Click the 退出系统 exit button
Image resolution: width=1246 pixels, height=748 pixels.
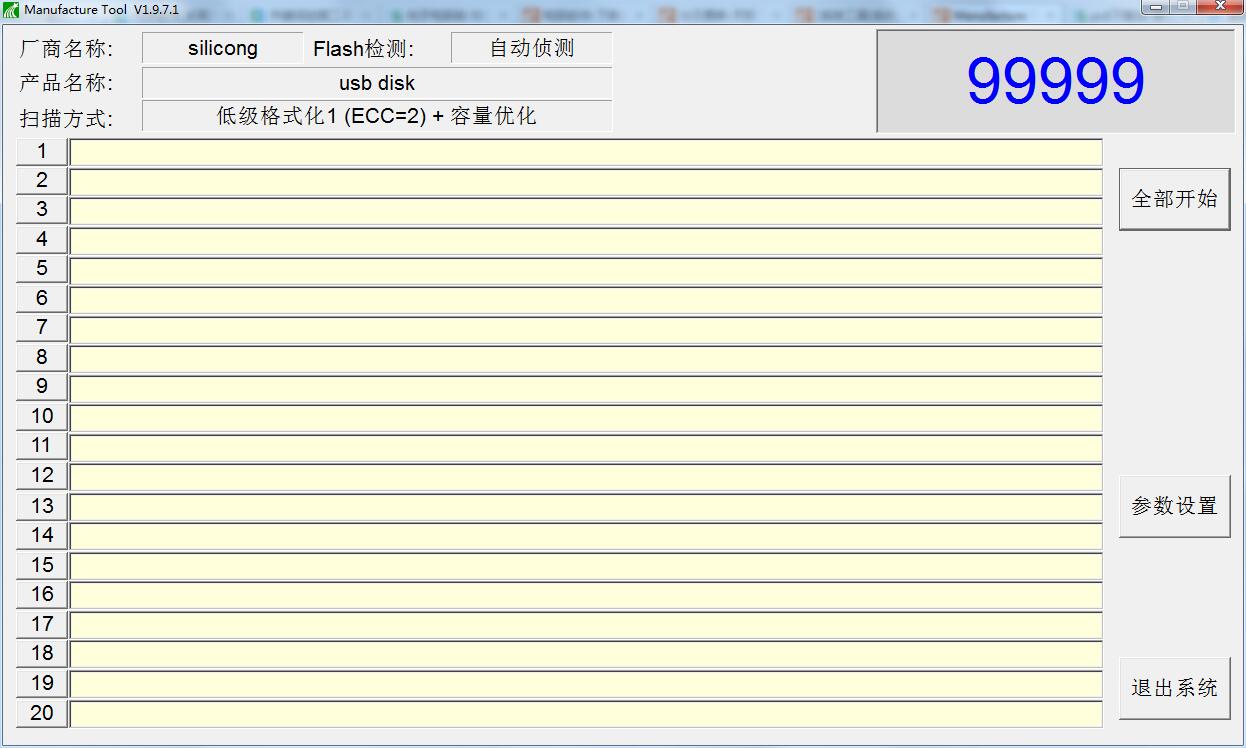pos(1174,688)
